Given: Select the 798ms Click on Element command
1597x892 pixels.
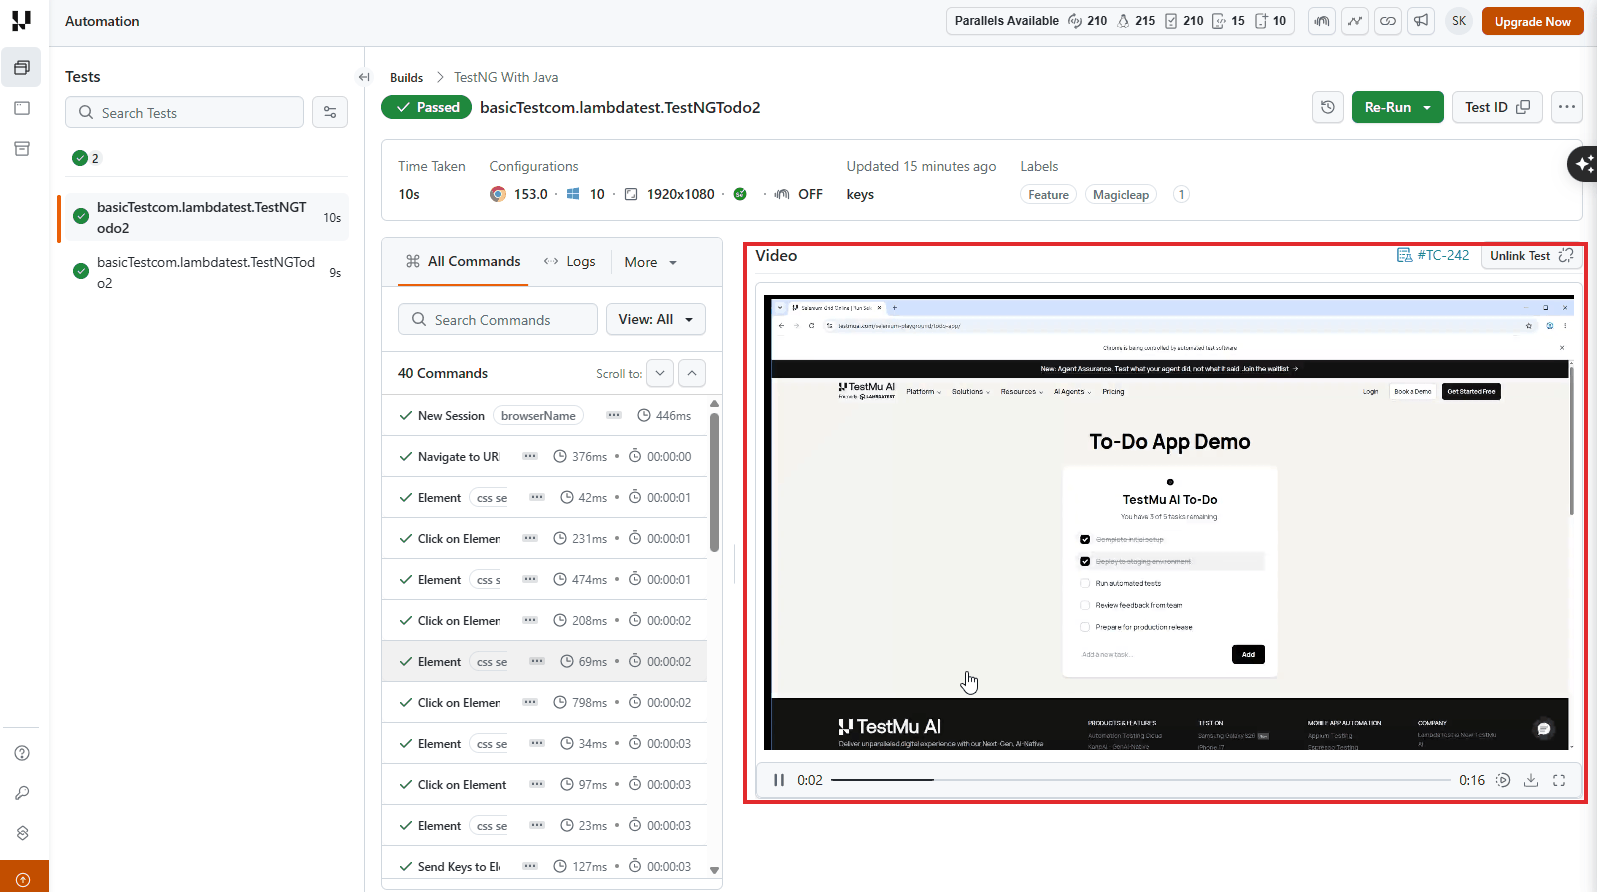Looking at the screenshot, I should [544, 702].
